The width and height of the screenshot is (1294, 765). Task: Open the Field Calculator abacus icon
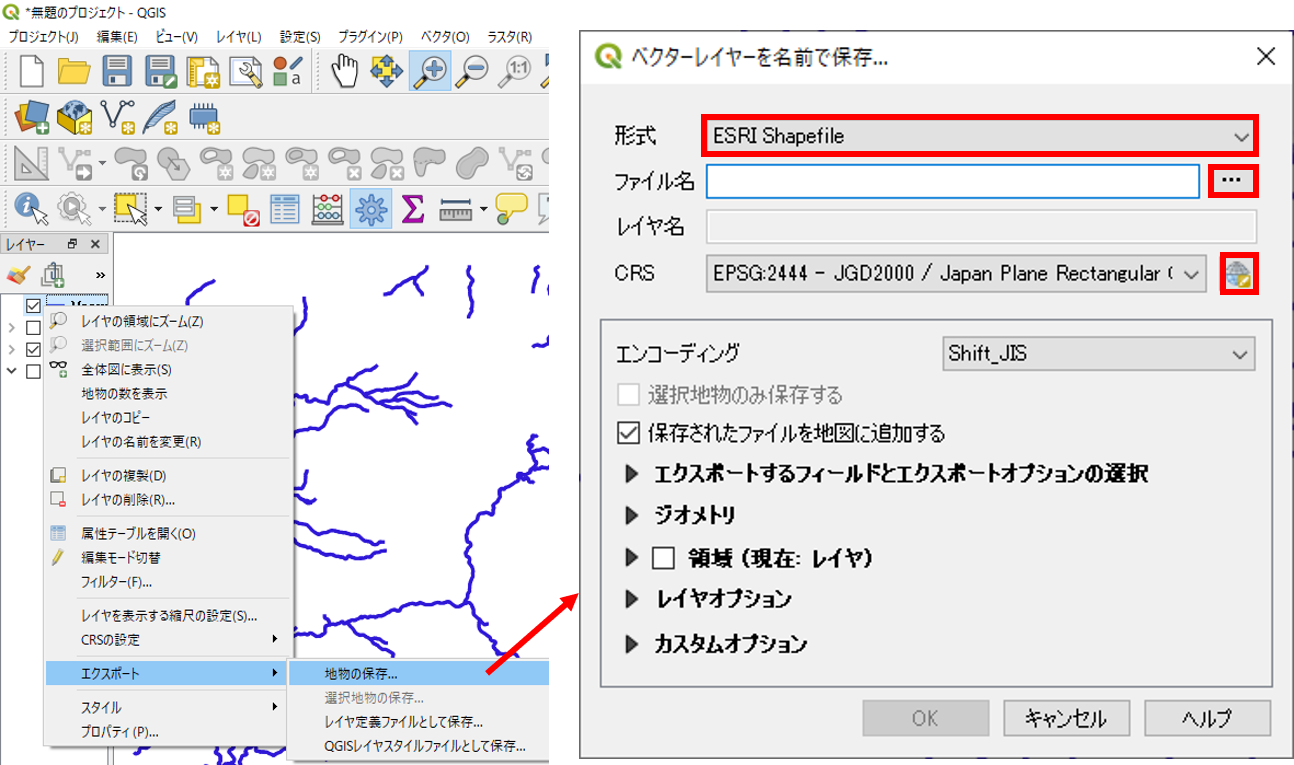tap(328, 208)
